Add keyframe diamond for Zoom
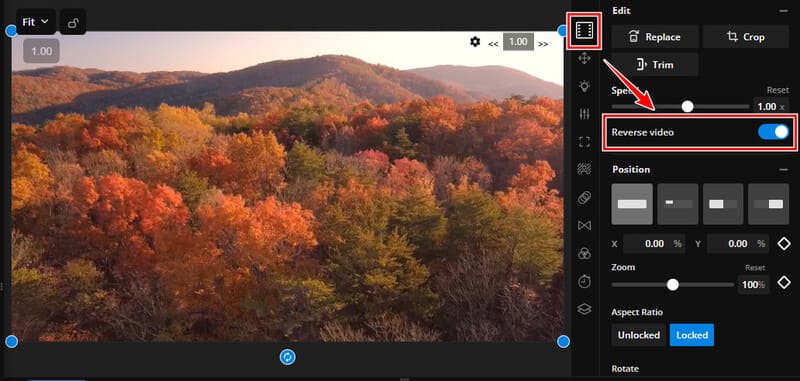 [784, 282]
